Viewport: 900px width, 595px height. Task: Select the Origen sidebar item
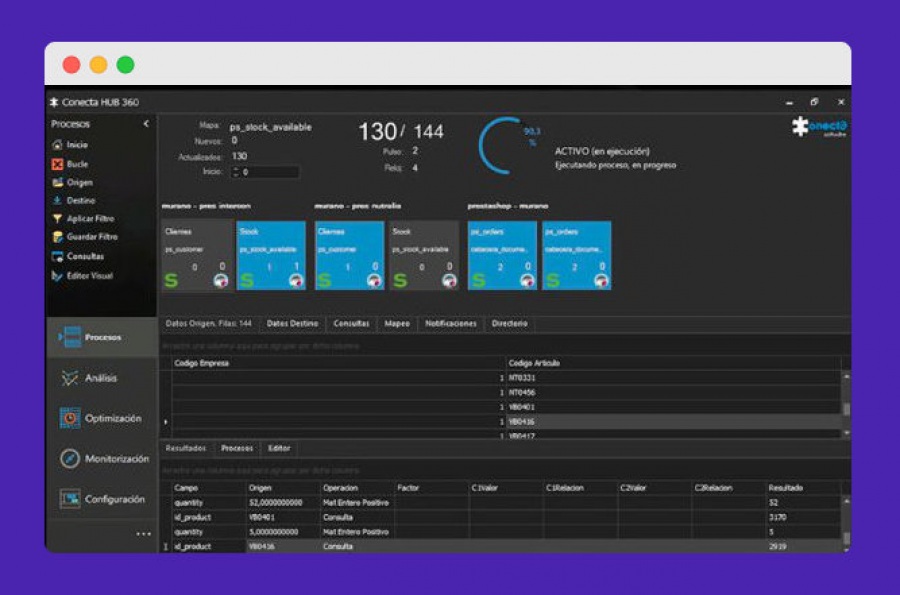coord(72,182)
